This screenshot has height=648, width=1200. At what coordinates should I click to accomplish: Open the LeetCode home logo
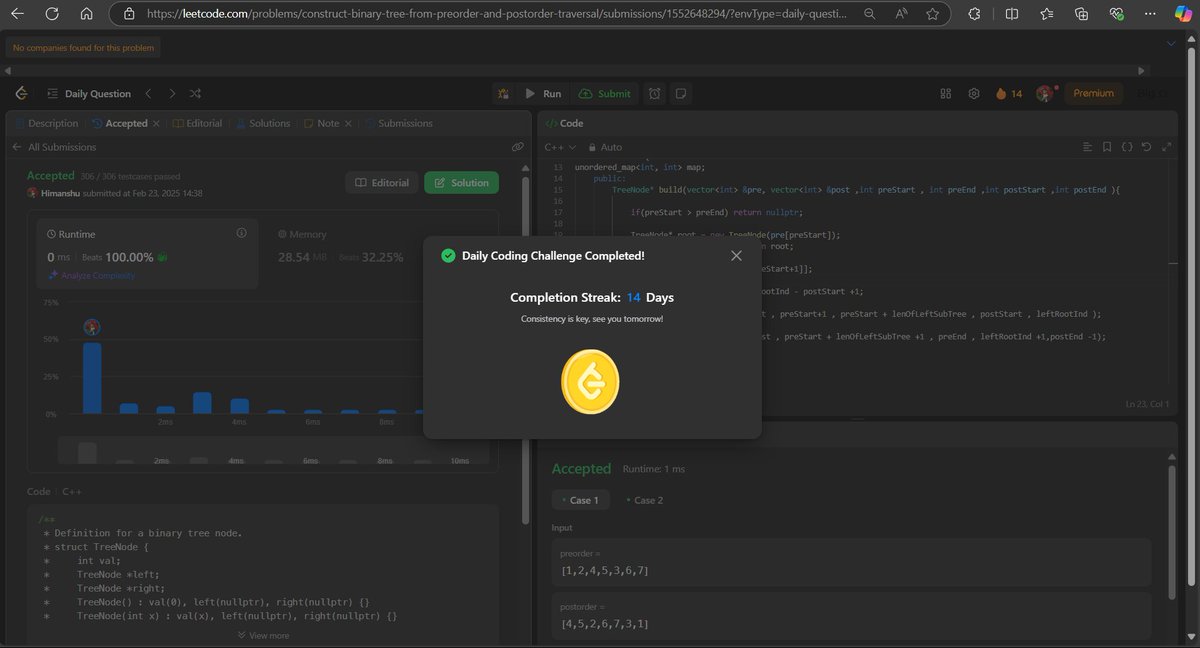pyautogui.click(x=21, y=93)
